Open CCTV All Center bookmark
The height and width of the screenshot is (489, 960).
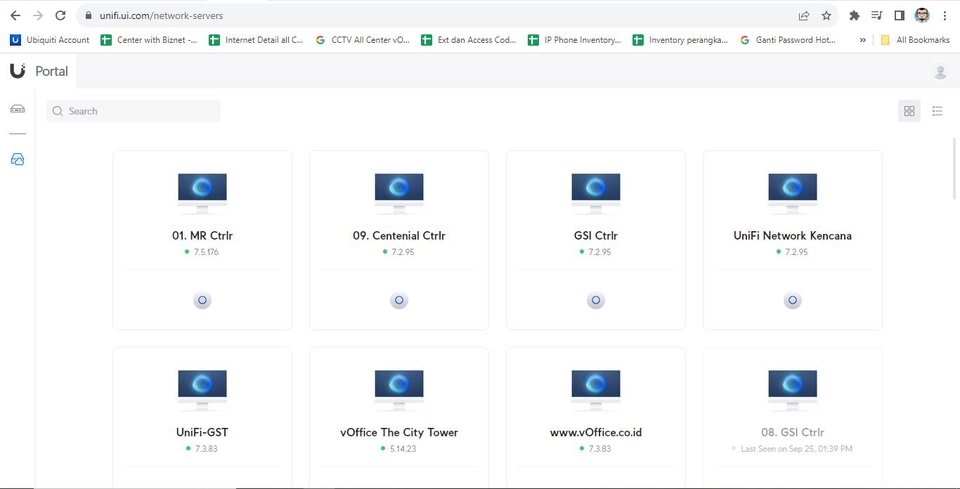click(x=362, y=40)
